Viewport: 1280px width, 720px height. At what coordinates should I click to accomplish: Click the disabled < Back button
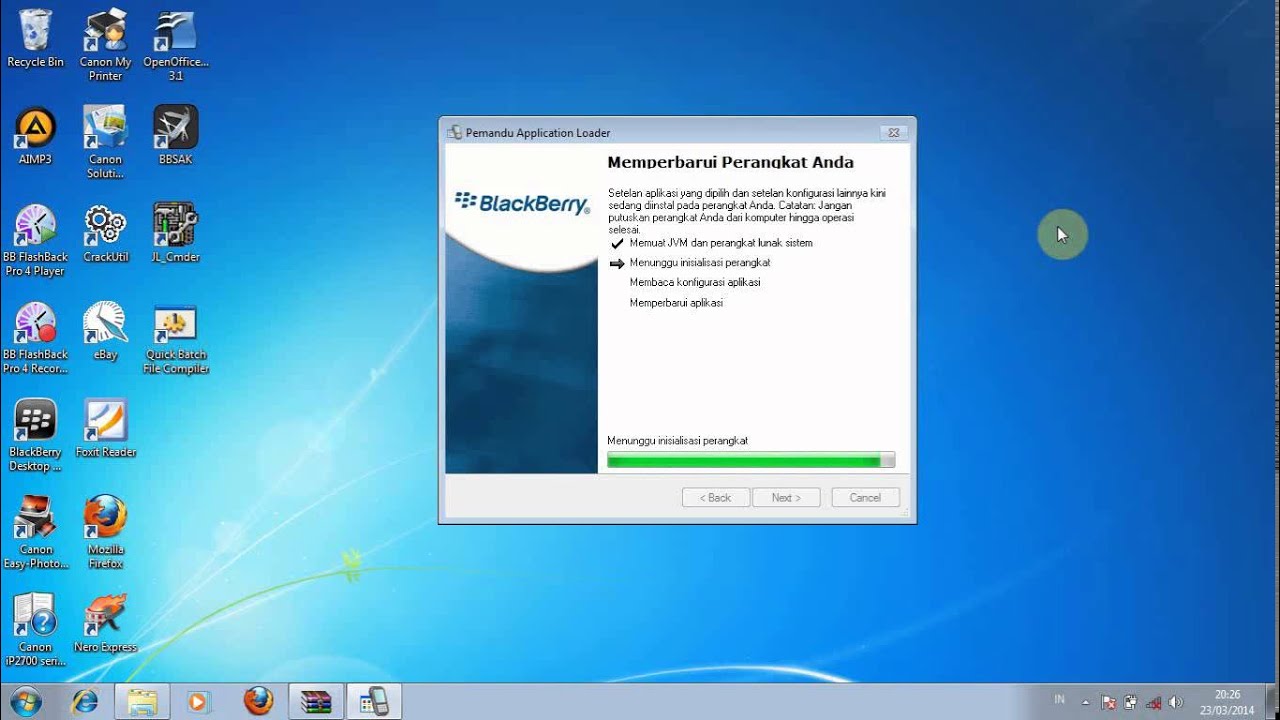715,498
